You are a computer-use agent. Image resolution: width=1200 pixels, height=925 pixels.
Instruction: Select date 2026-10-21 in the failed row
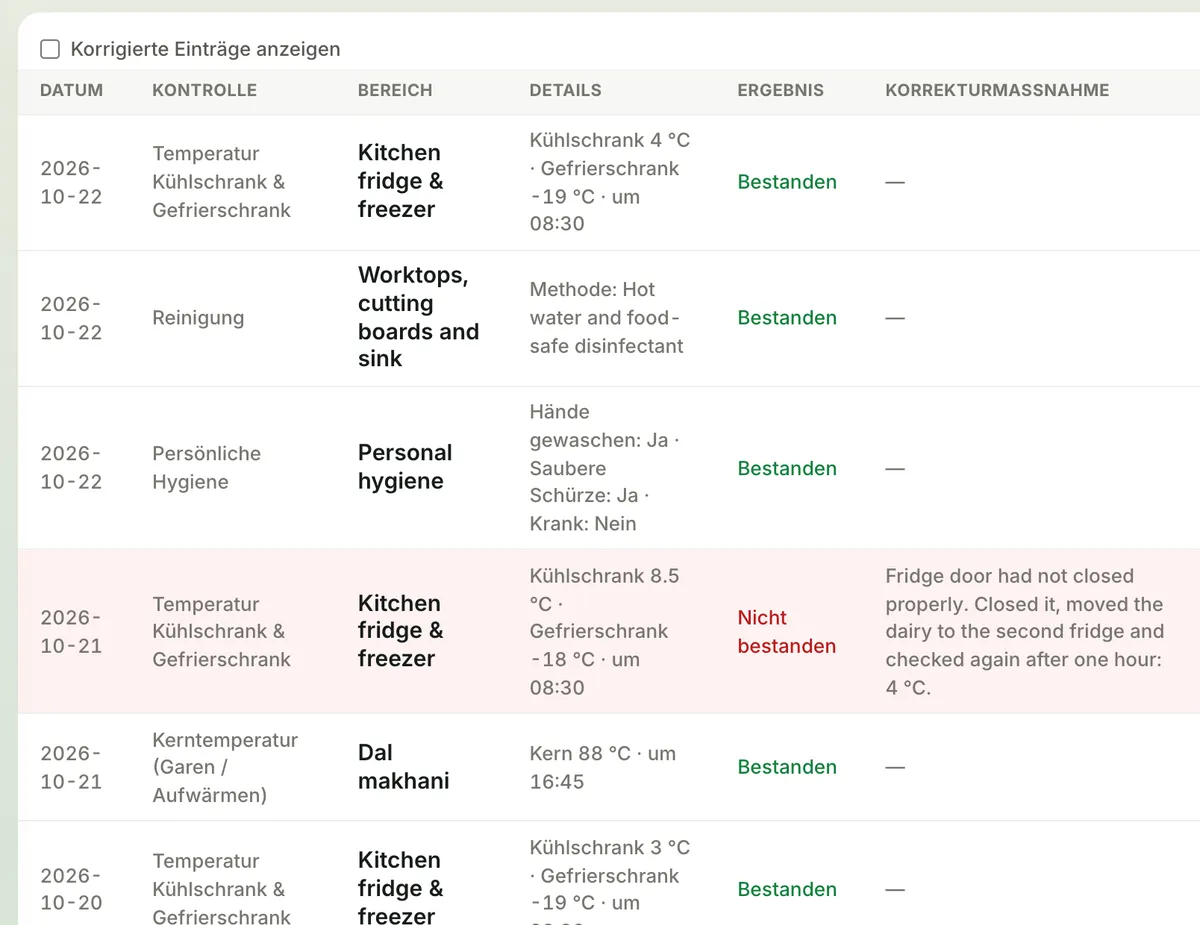point(71,632)
